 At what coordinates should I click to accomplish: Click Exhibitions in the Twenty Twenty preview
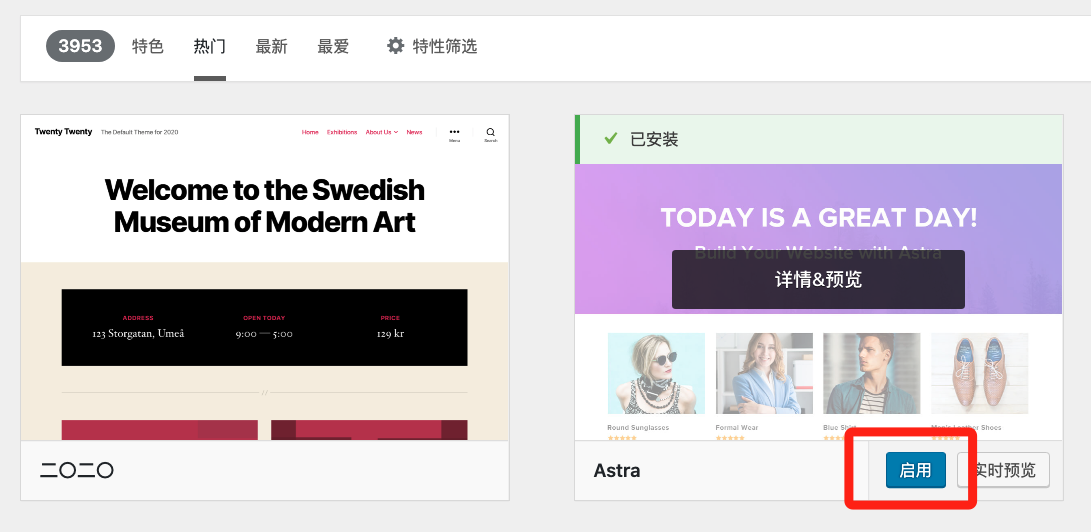342,132
